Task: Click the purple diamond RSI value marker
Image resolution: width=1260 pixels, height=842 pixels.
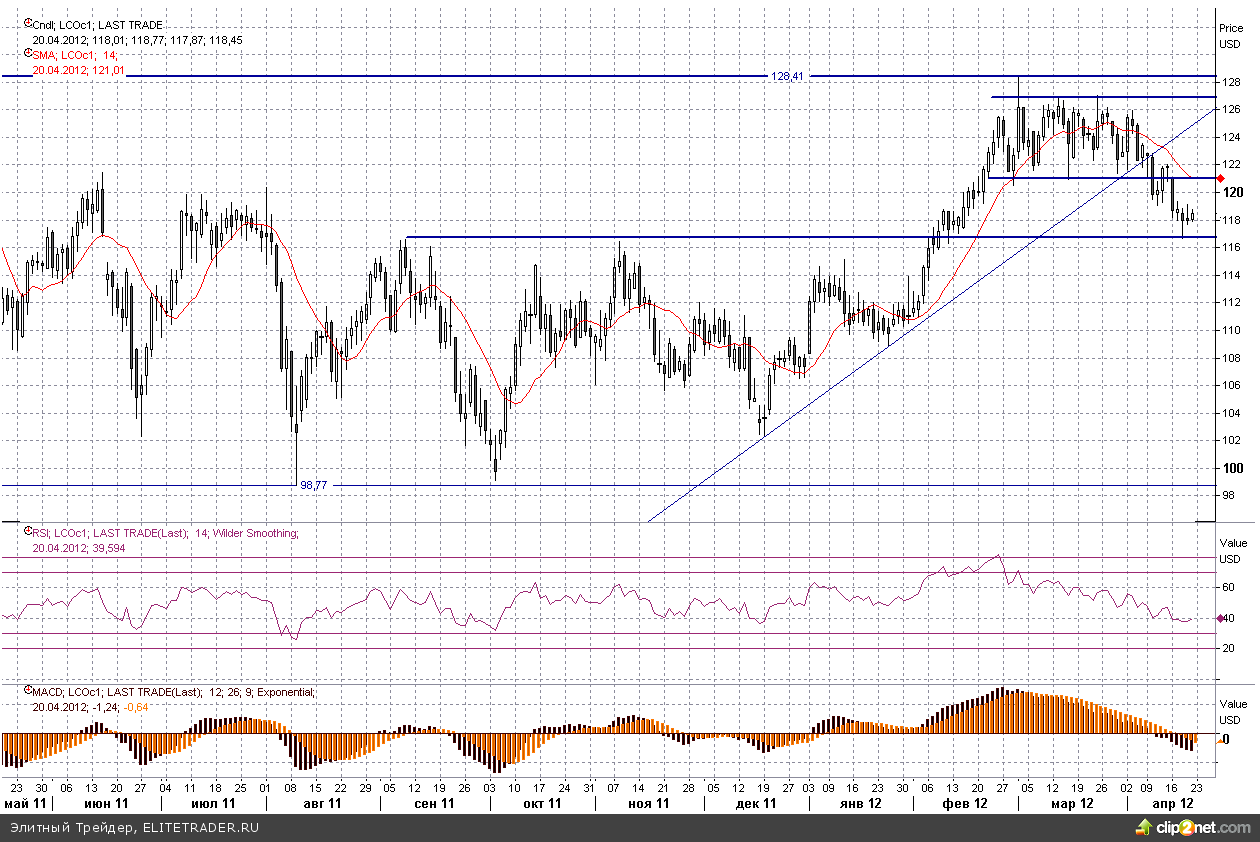Action: point(1221,618)
